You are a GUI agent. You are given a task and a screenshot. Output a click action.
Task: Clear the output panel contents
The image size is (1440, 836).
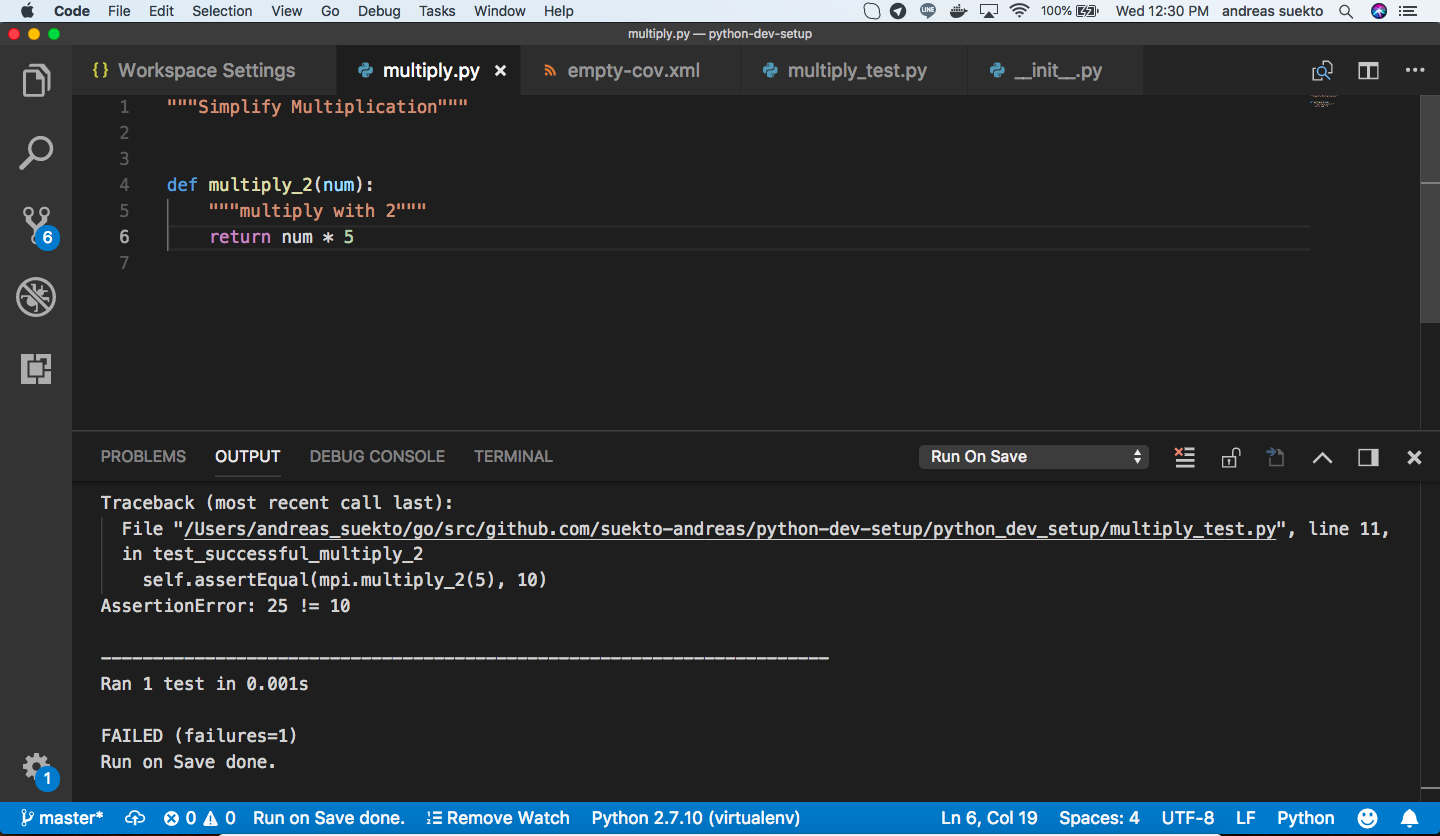[1185, 457]
